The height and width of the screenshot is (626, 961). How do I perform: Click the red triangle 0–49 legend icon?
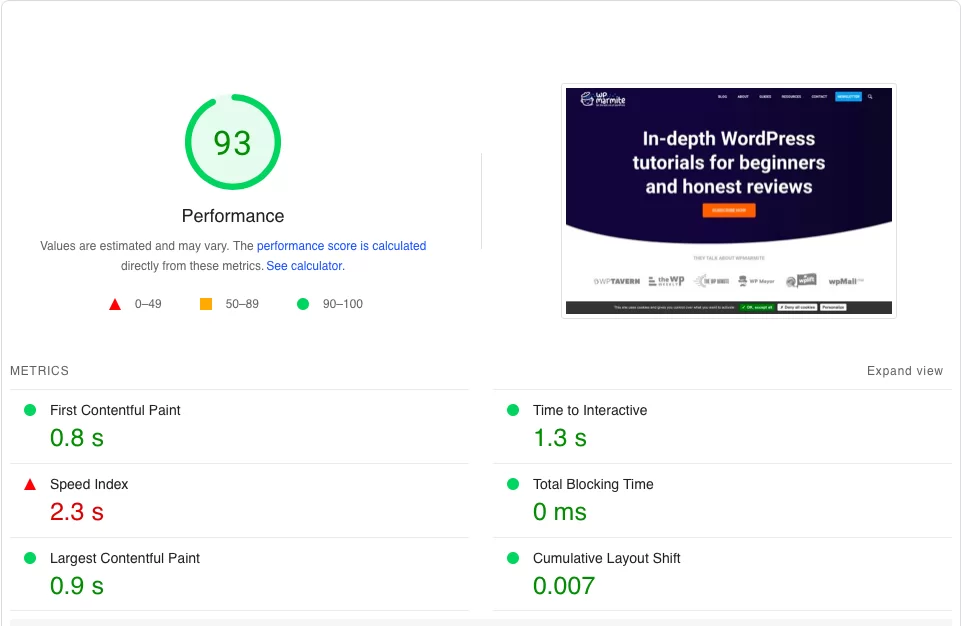click(x=115, y=304)
